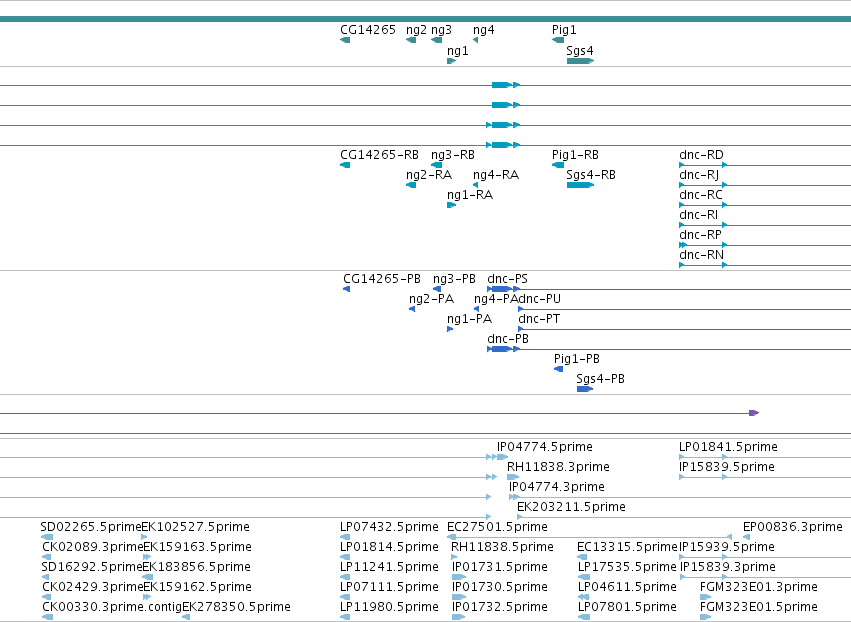Click the ng2-RA transcript label
This screenshot has width=851, height=622.
click(429, 175)
